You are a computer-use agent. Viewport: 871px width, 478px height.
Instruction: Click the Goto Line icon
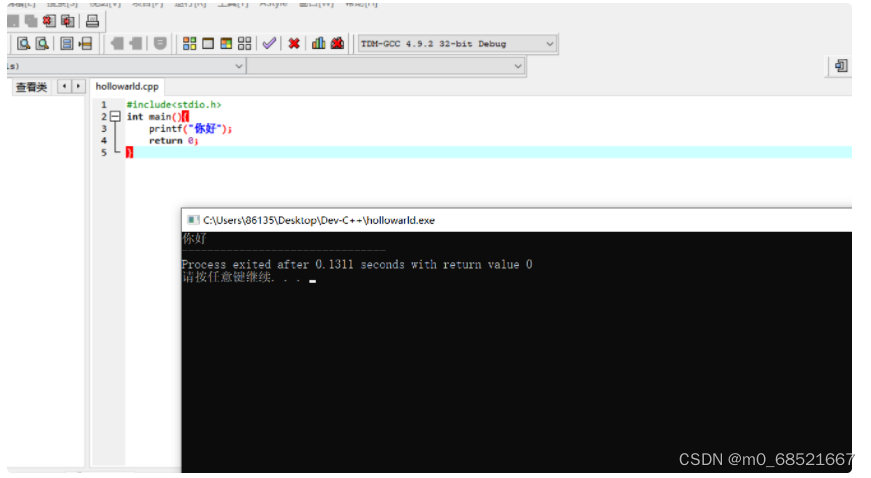coord(85,43)
